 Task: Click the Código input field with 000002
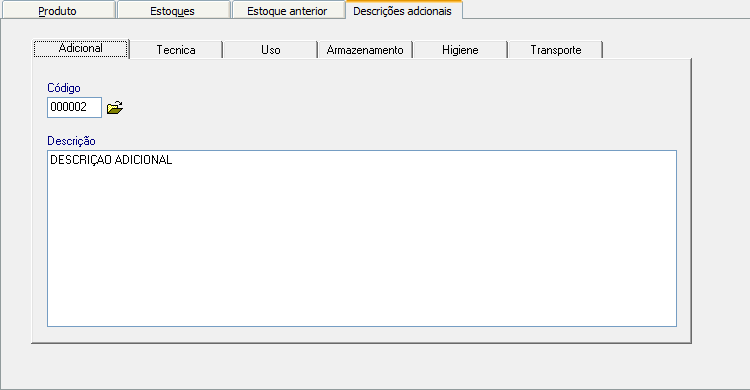pyautogui.click(x=75, y=107)
